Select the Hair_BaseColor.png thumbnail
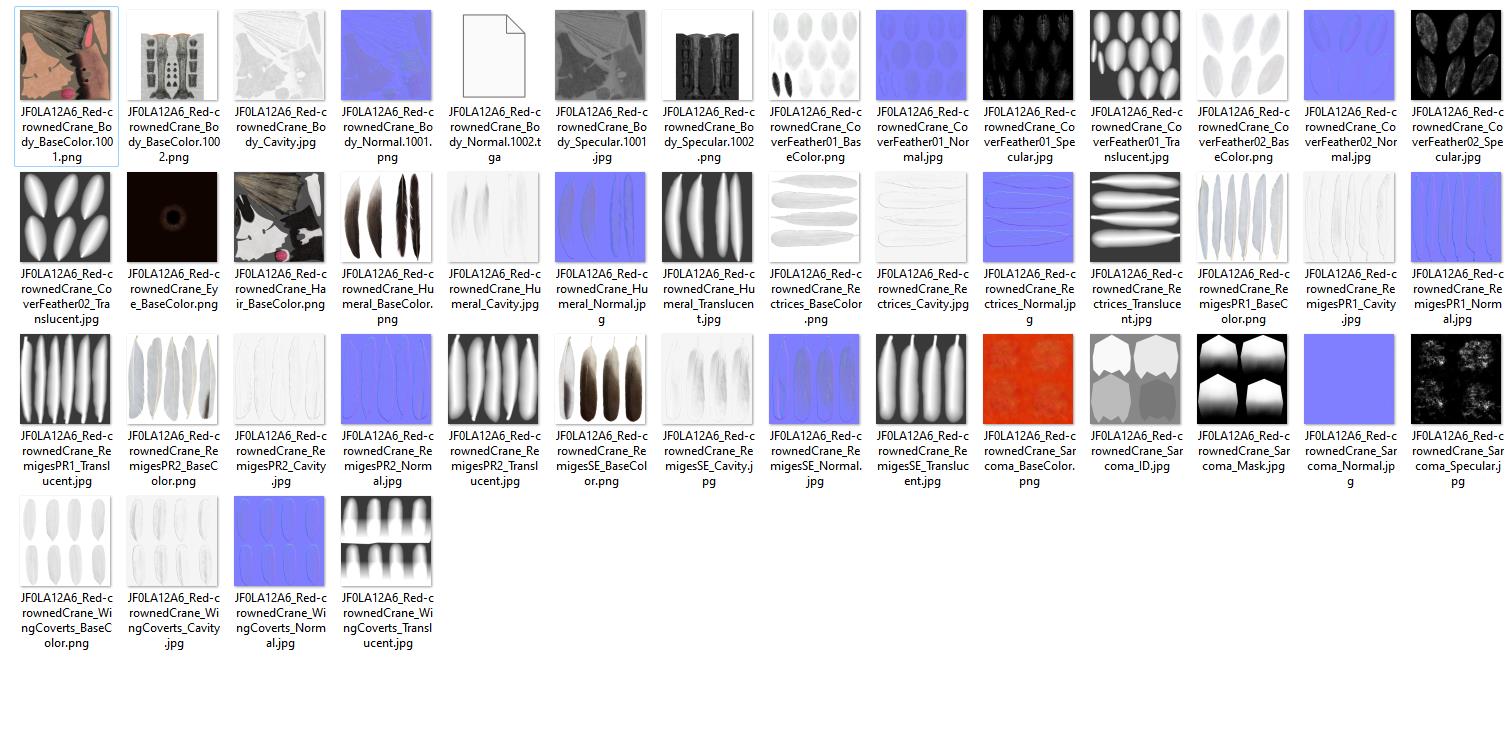The width and height of the screenshot is (1512, 738). click(280, 217)
